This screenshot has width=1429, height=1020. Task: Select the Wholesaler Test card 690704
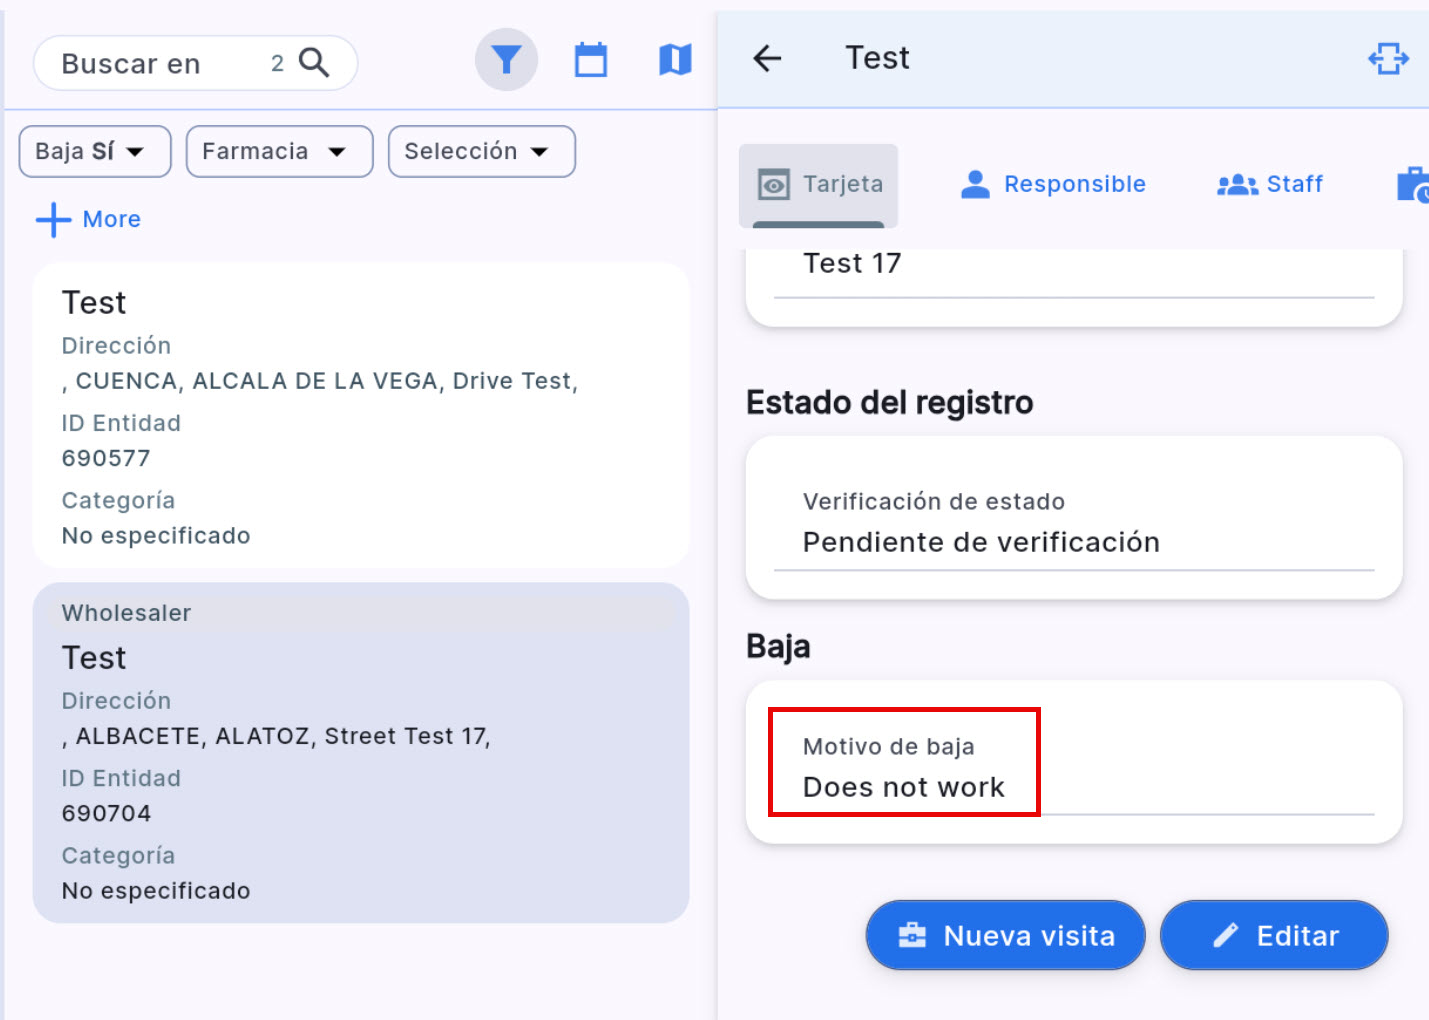(x=360, y=752)
